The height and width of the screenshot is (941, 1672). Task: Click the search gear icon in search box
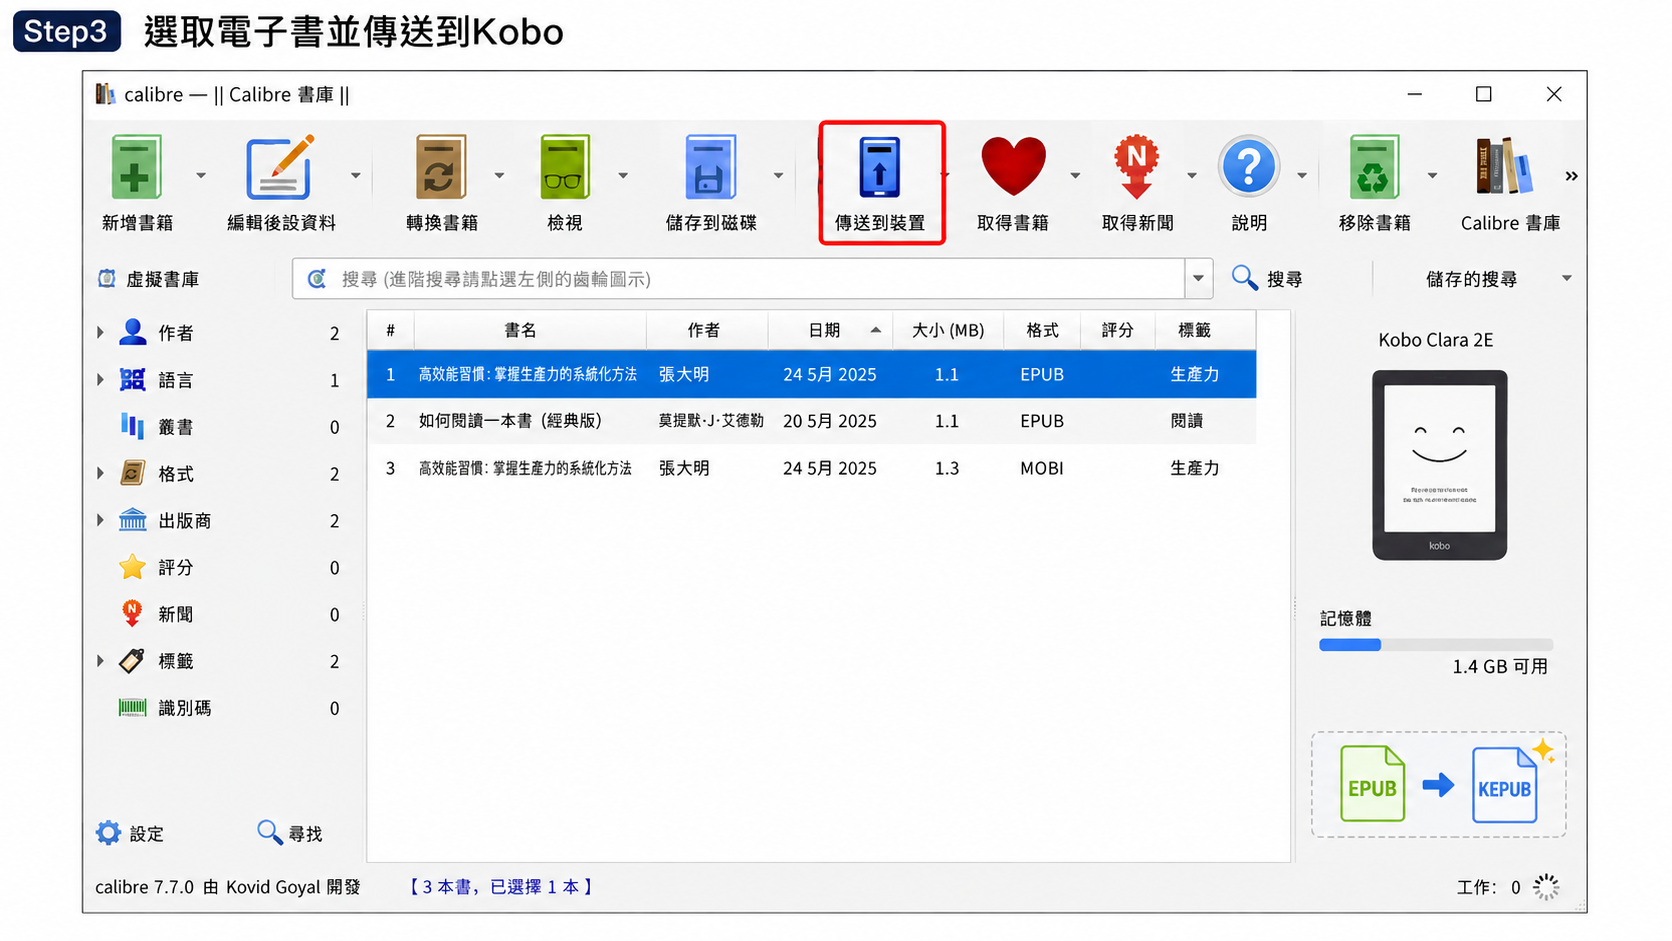pyautogui.click(x=317, y=279)
